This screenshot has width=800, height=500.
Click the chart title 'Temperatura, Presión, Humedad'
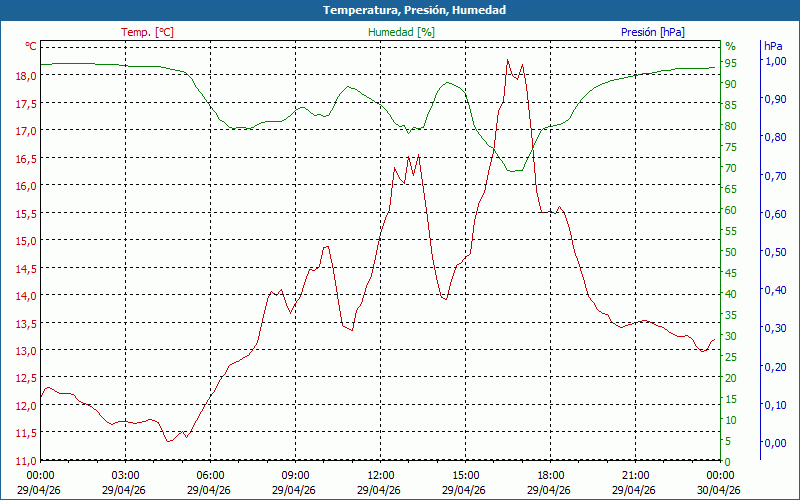(x=400, y=10)
